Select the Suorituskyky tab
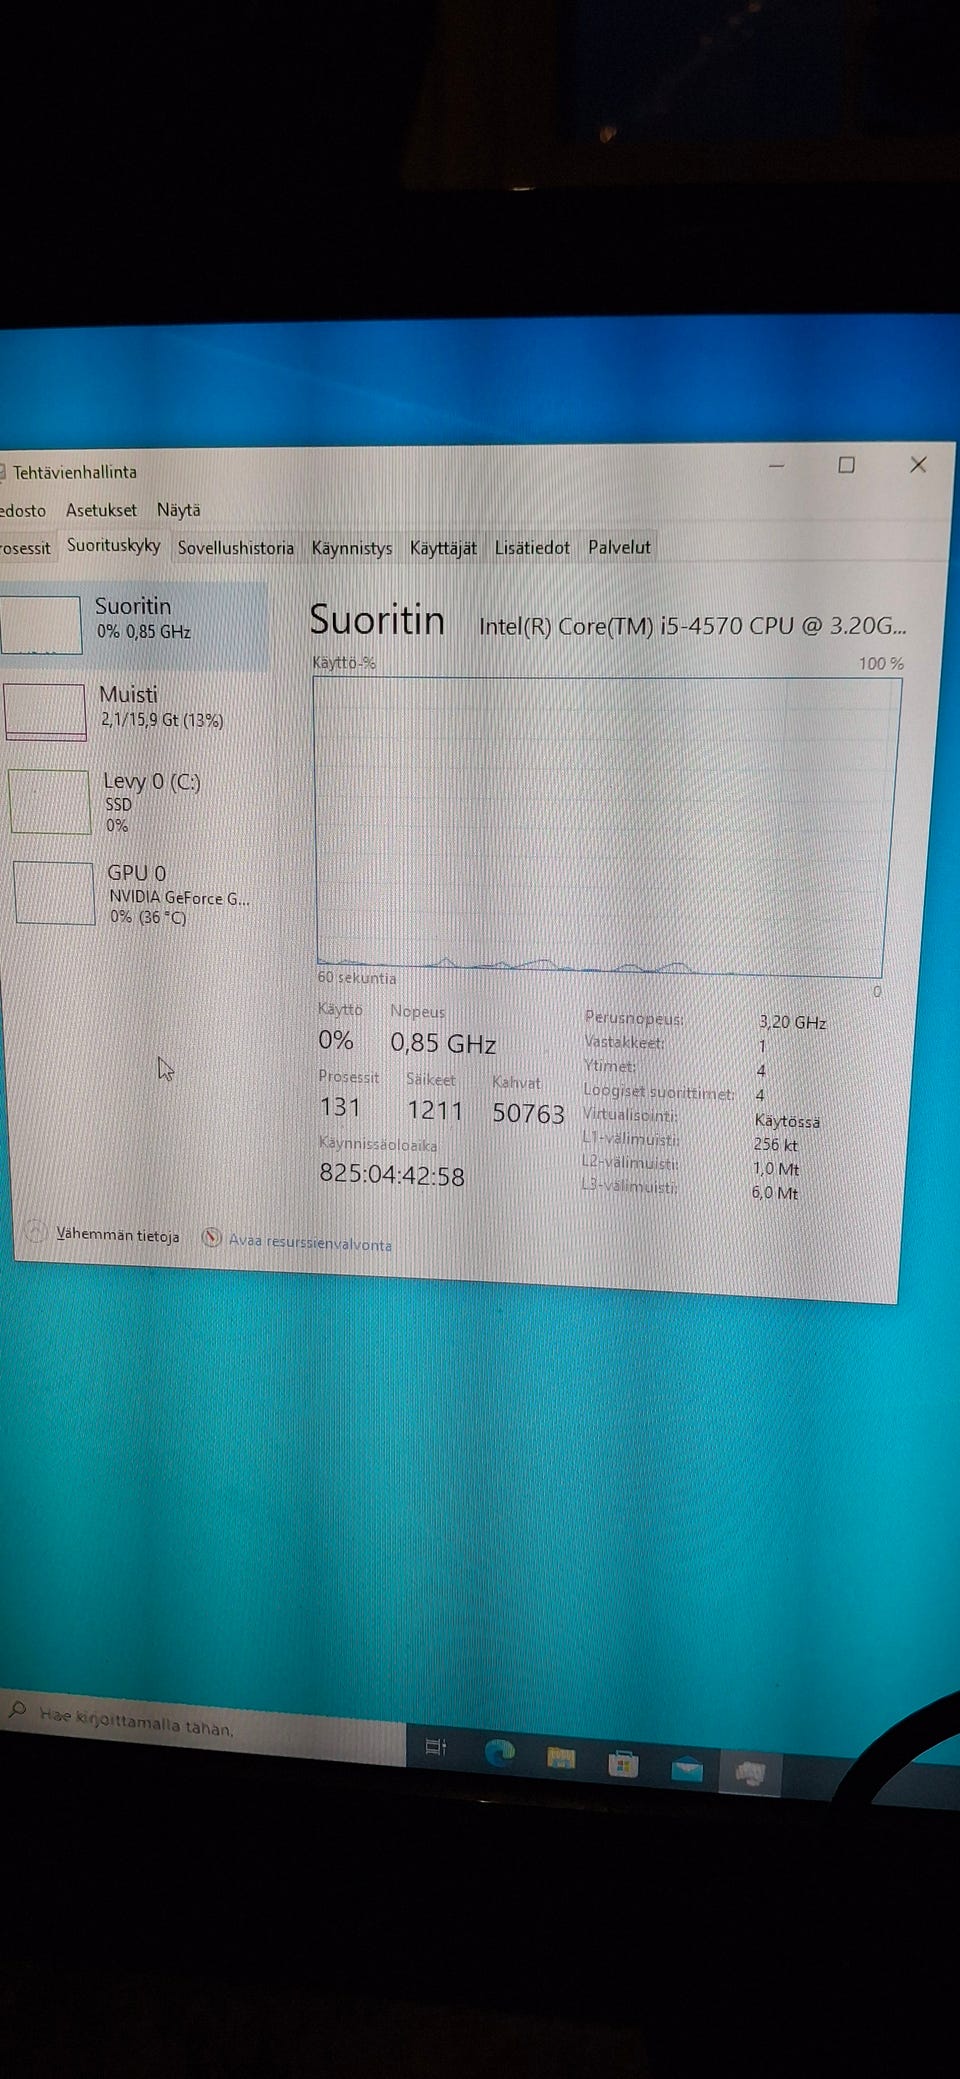 coord(113,546)
